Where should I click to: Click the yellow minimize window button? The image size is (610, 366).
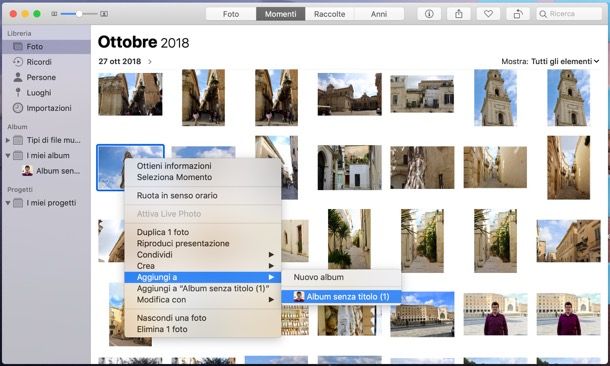click(x=25, y=14)
